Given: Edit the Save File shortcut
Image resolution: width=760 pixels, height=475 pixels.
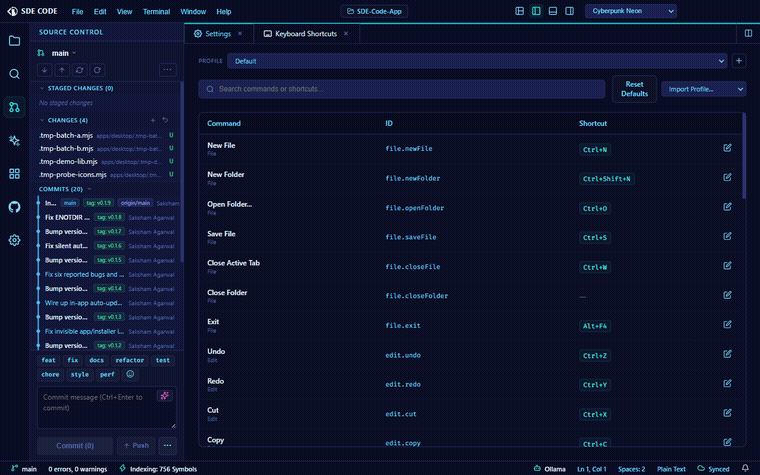Looking at the screenshot, I should pos(727,237).
